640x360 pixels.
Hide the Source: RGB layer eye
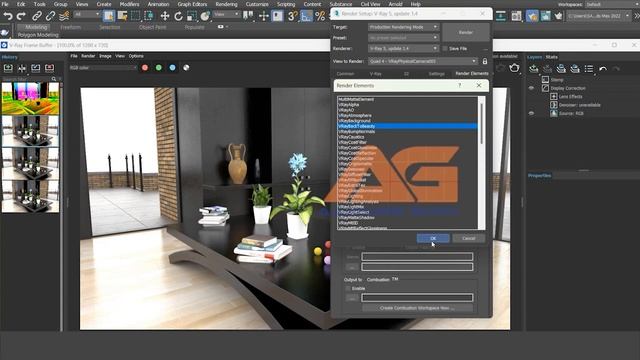(531, 113)
